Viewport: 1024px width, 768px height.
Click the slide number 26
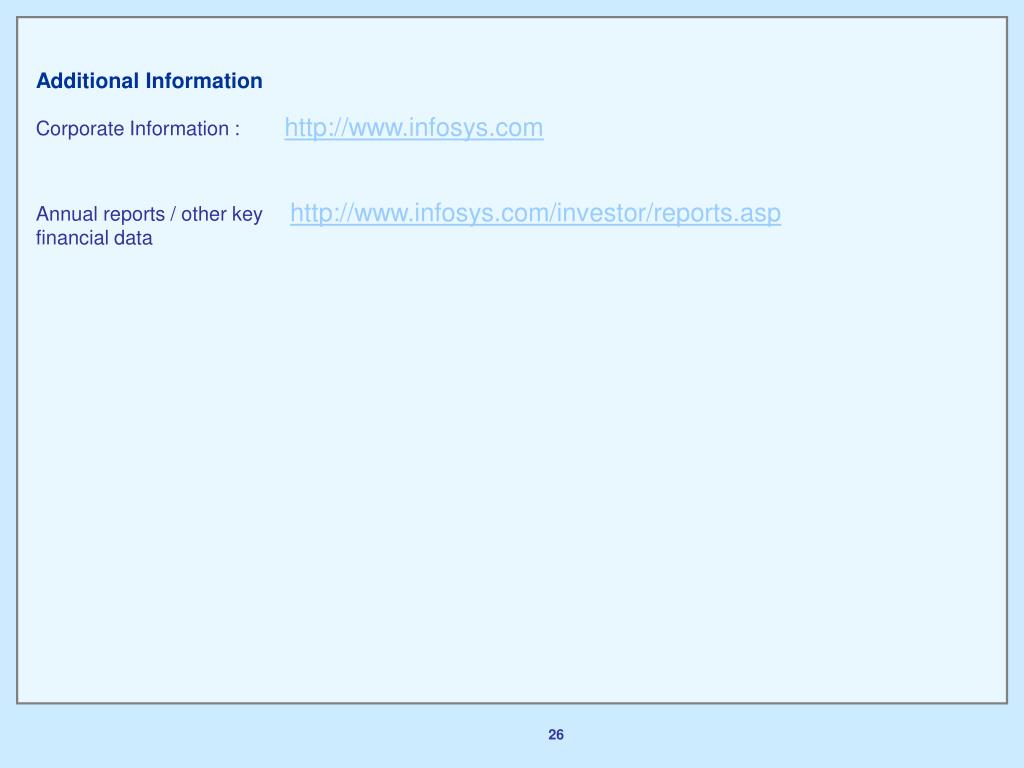click(556, 735)
